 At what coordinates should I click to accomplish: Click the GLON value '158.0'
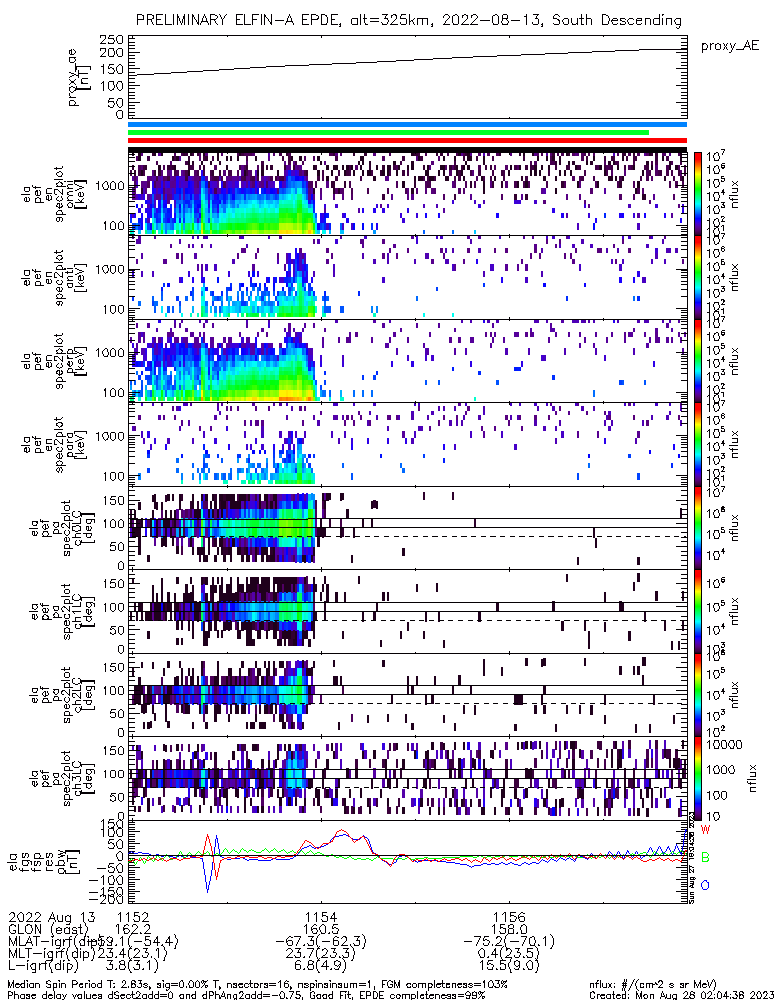click(508, 929)
